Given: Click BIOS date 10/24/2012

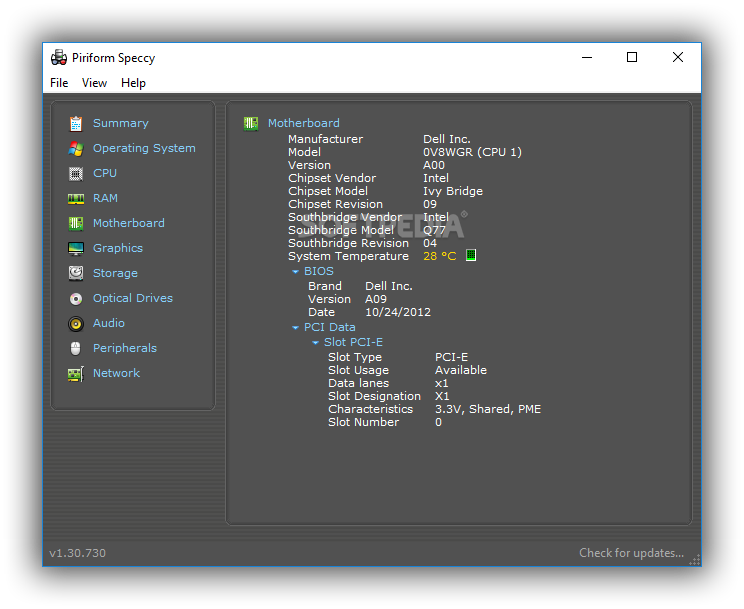Looking at the screenshot, I should coord(398,312).
